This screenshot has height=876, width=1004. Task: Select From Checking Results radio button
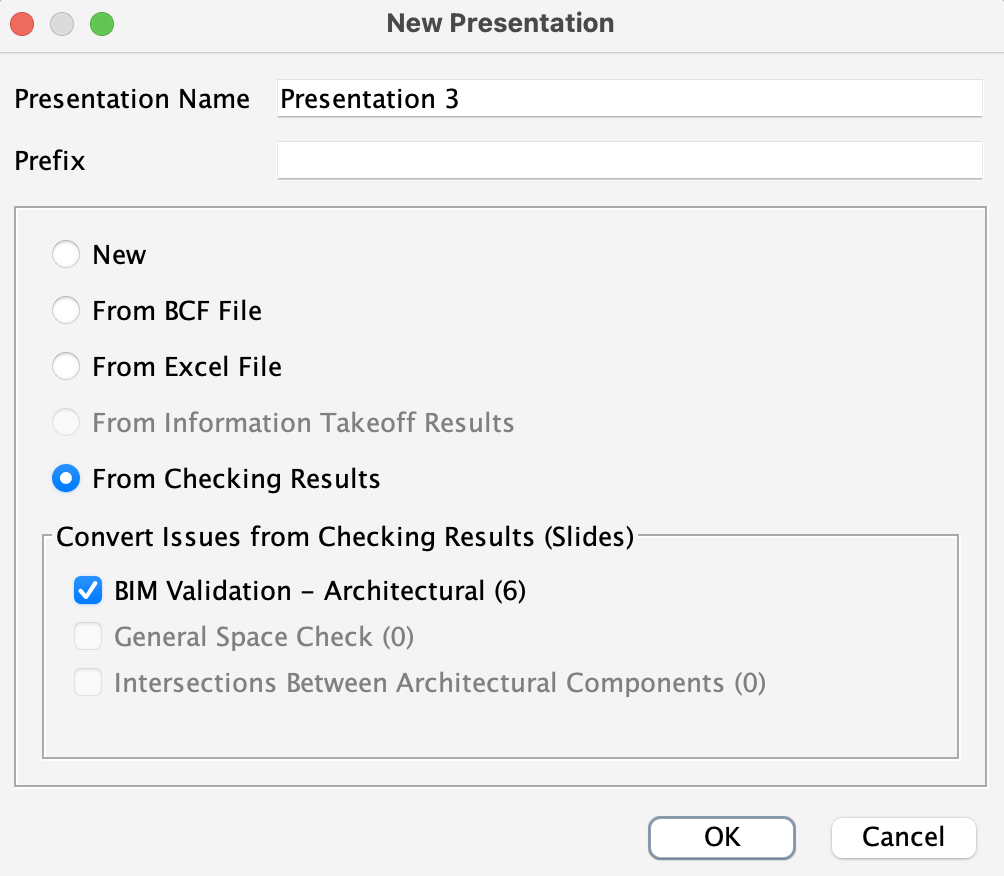point(66,478)
